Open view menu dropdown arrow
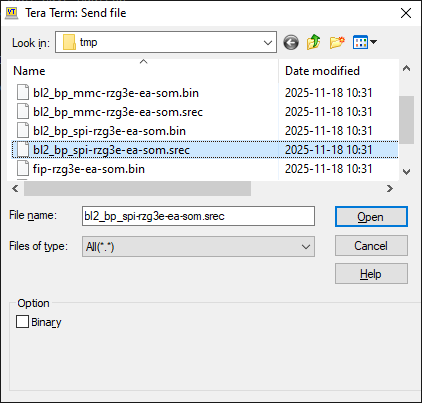Screen dimensions: 422x403 [x=374, y=42]
